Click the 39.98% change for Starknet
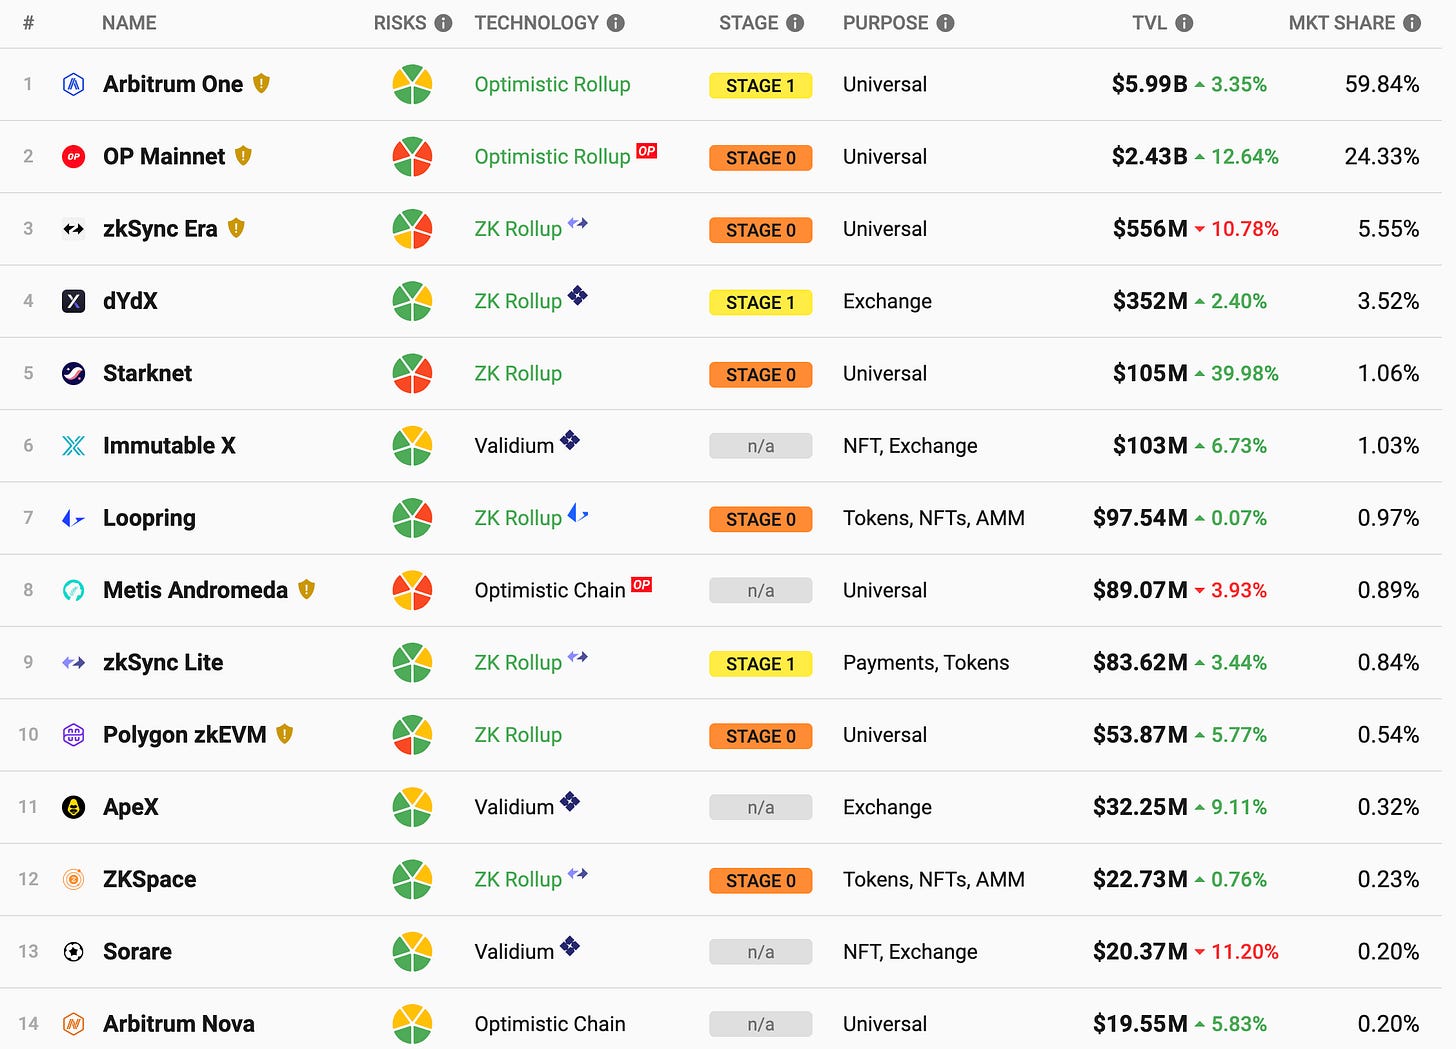The width and height of the screenshot is (1456, 1049). point(1245,373)
